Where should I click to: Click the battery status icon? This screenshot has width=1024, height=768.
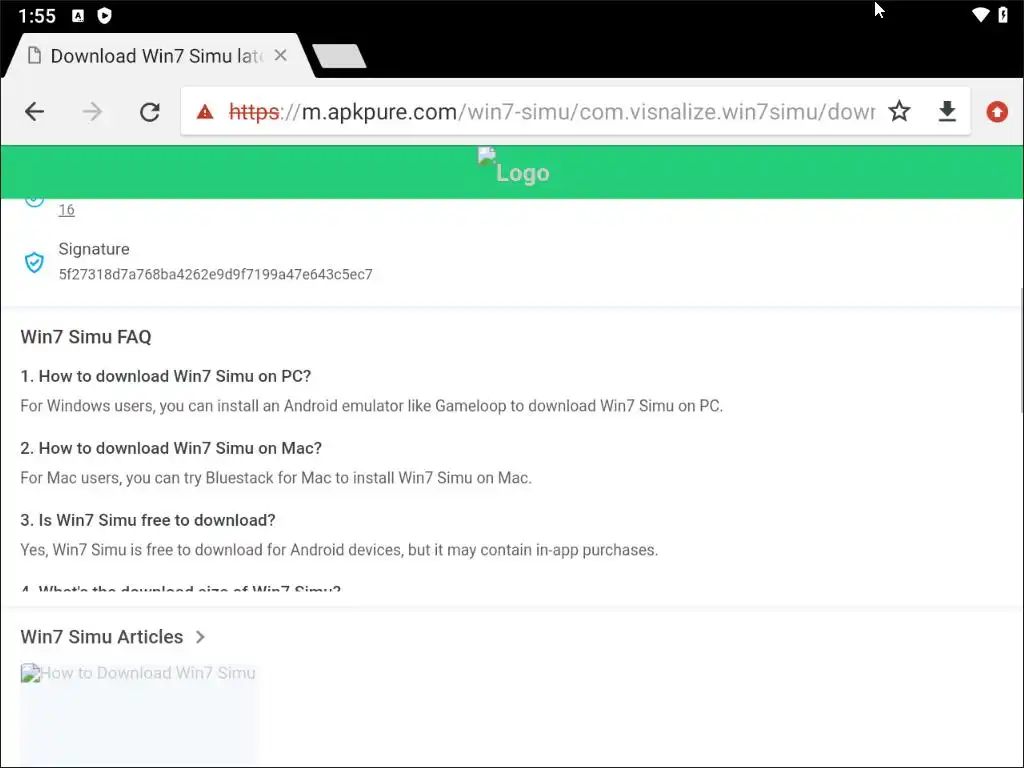[x=1003, y=14]
